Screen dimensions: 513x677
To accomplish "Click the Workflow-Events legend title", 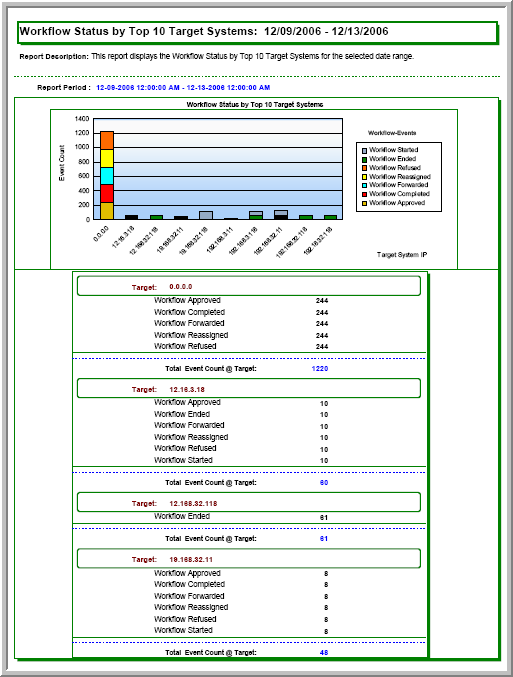I will pos(392,133).
